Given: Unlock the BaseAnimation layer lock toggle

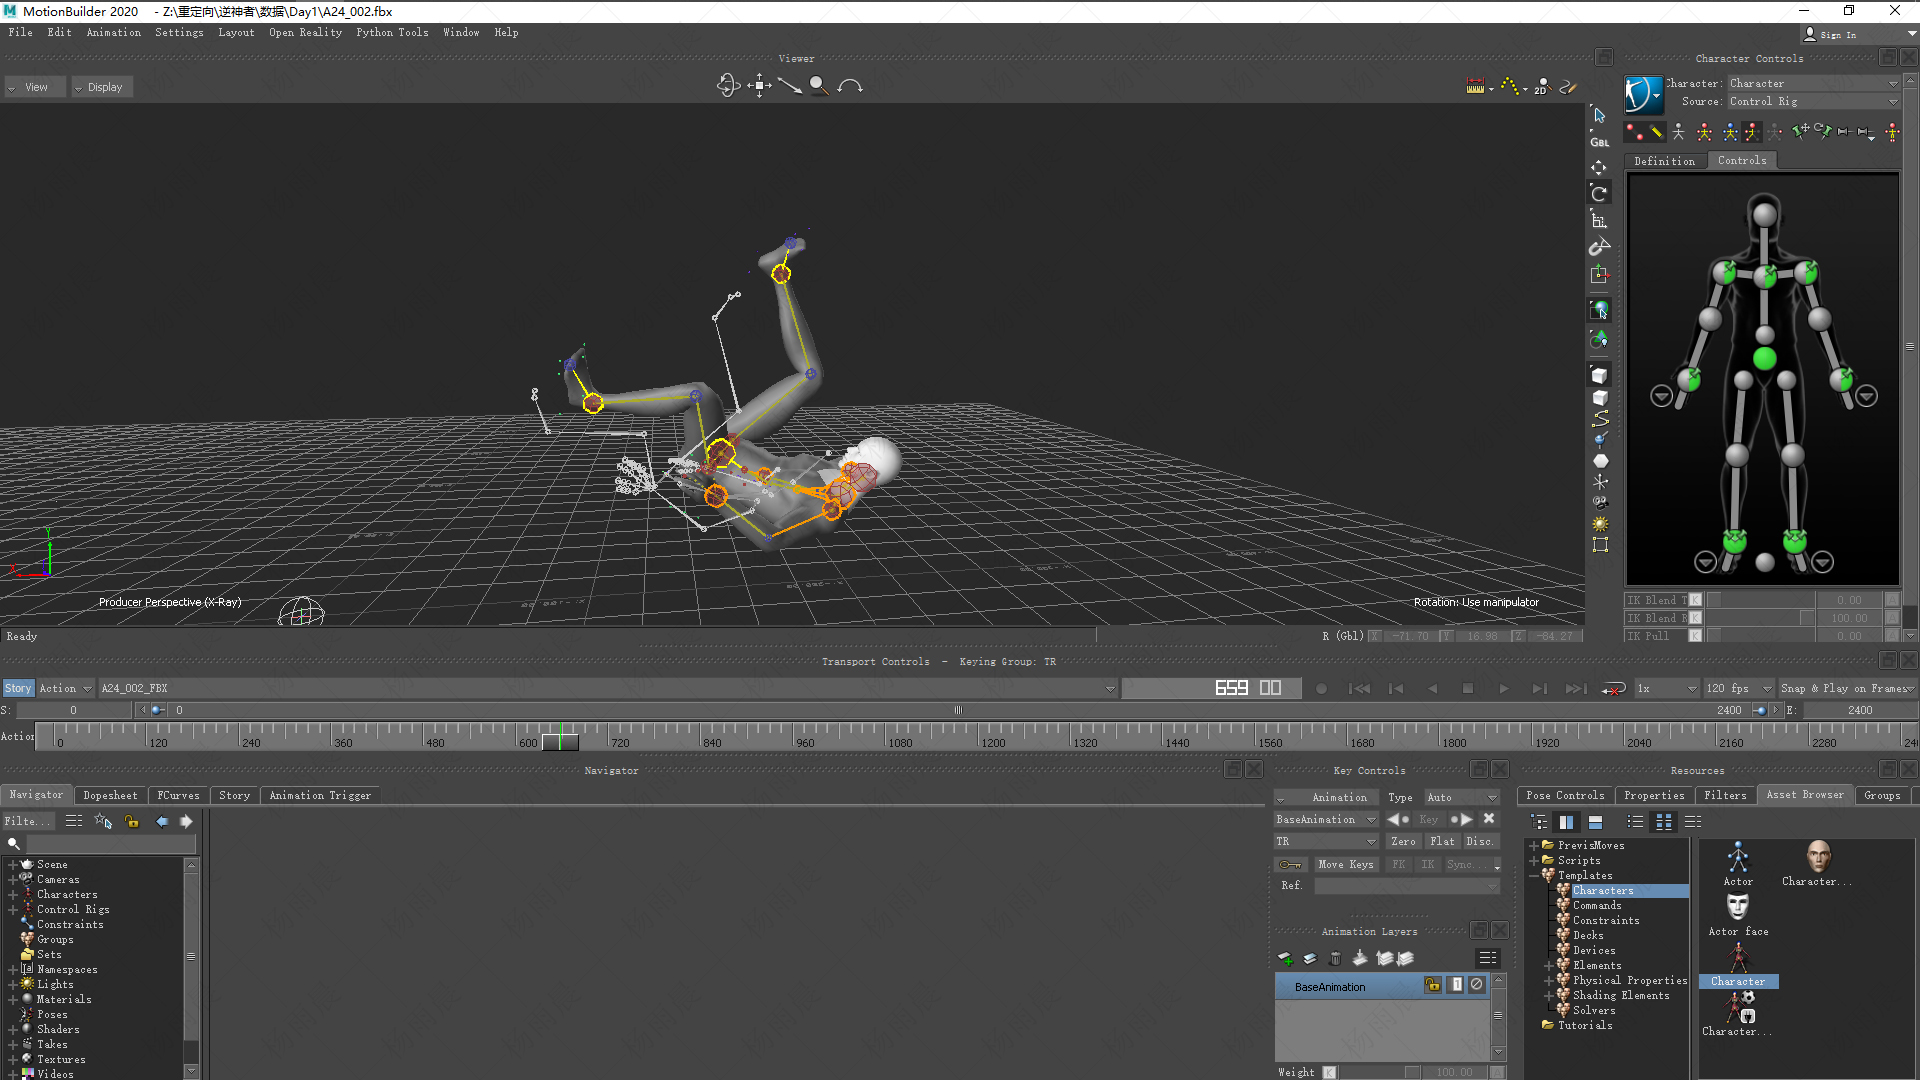Looking at the screenshot, I should (1432, 985).
